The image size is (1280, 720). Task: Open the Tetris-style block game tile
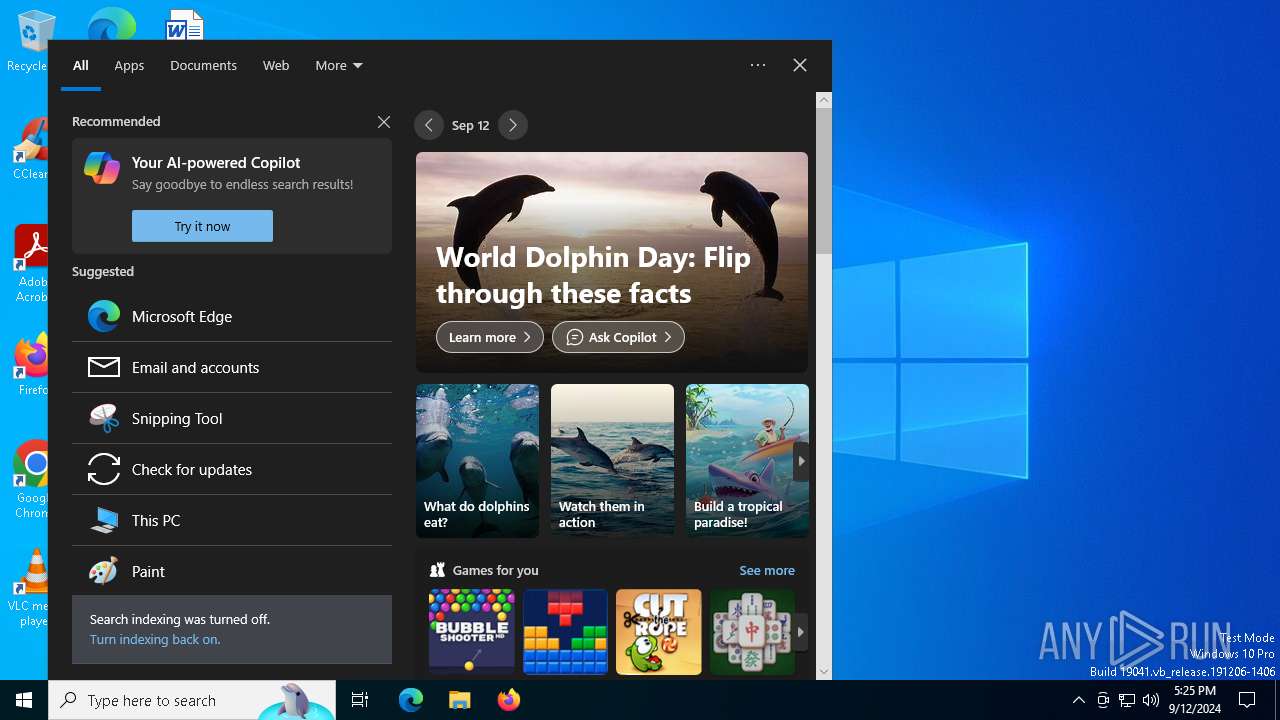565,631
